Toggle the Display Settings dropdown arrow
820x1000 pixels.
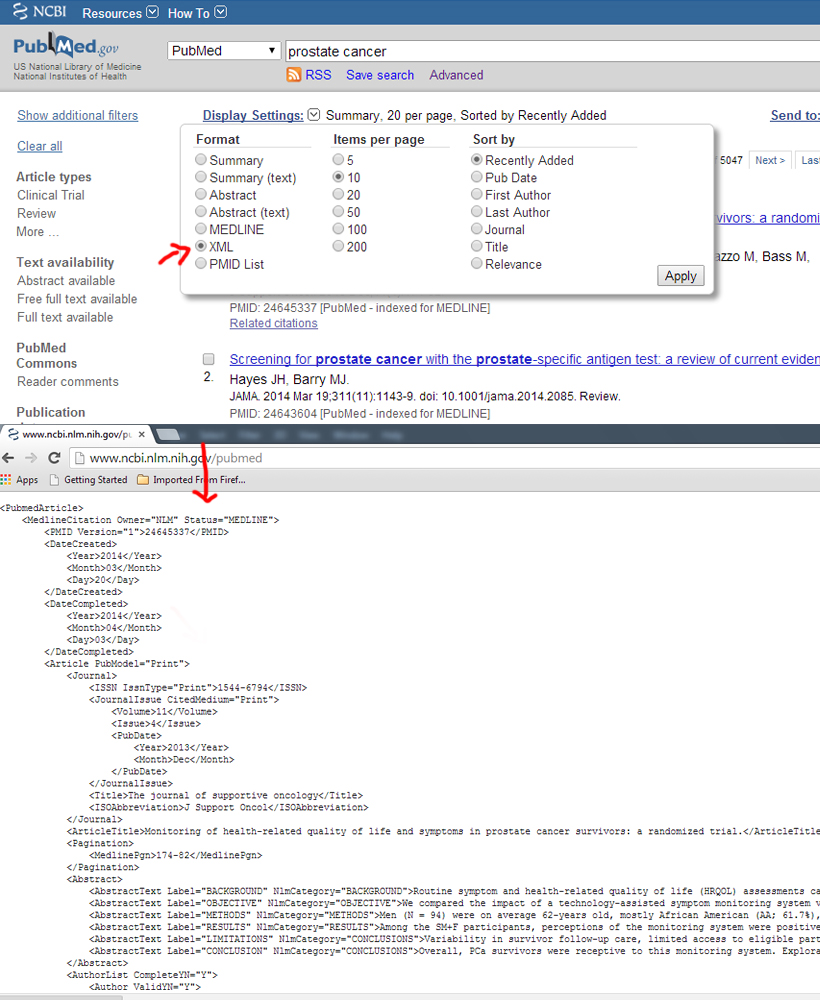pyautogui.click(x=314, y=115)
